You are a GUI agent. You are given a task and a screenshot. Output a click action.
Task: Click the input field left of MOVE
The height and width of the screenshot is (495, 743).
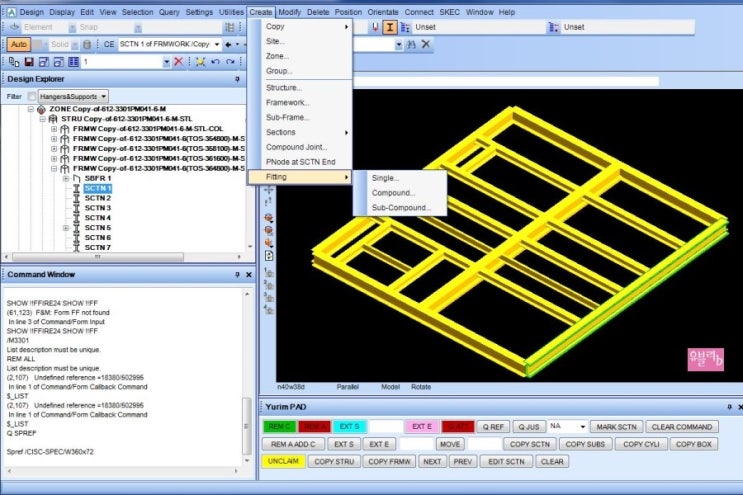[416, 444]
